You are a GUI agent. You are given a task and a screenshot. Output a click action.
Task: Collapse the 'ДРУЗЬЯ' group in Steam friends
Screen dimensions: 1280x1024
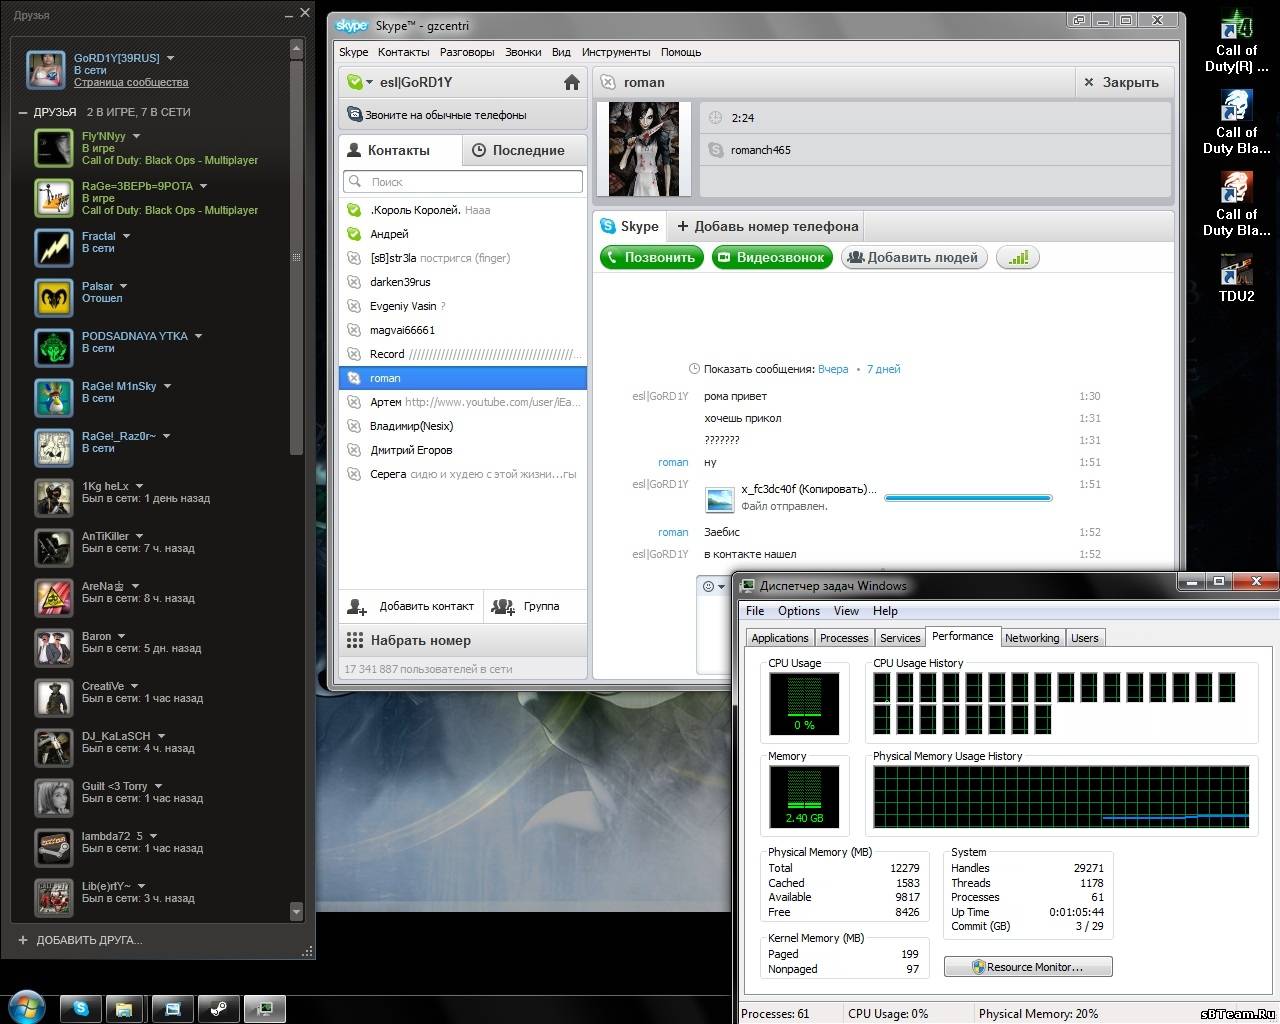[x=23, y=112]
